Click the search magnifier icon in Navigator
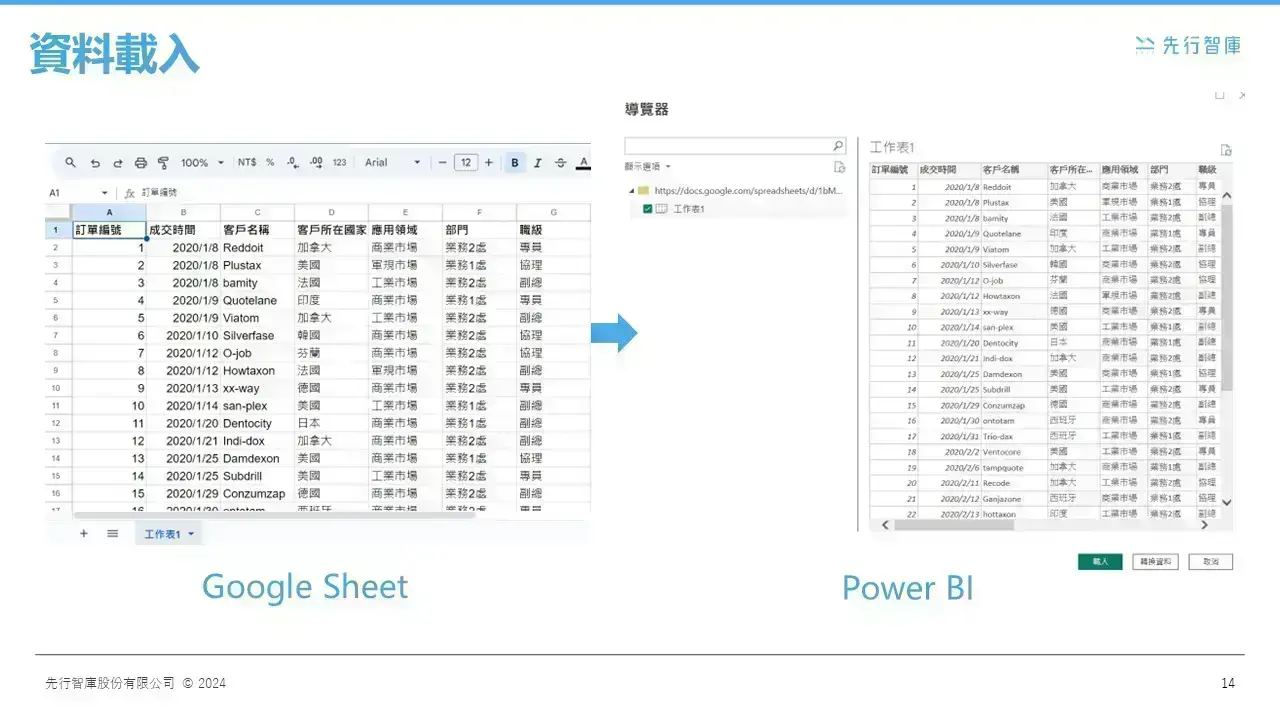 click(839, 146)
